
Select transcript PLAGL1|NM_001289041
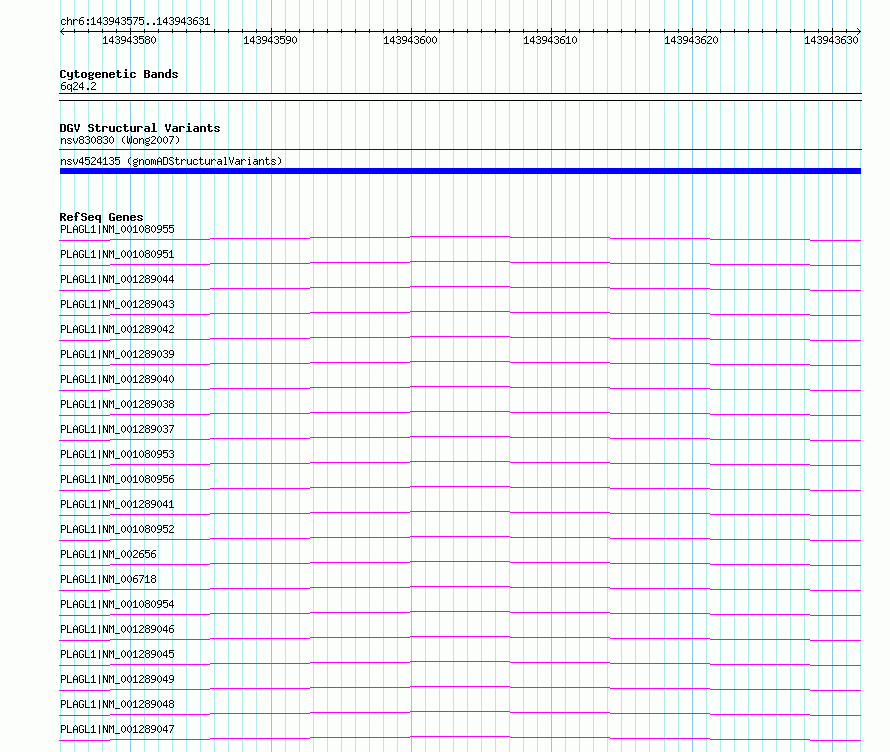tap(117, 504)
